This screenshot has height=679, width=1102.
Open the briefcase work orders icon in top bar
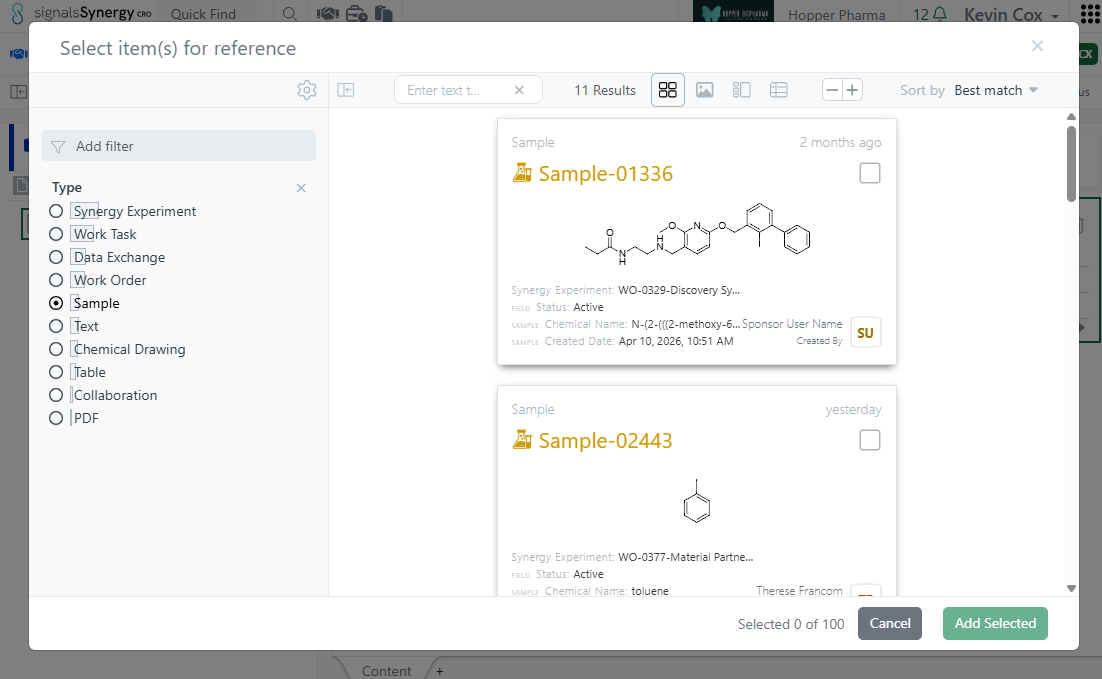pyautogui.click(x=356, y=13)
